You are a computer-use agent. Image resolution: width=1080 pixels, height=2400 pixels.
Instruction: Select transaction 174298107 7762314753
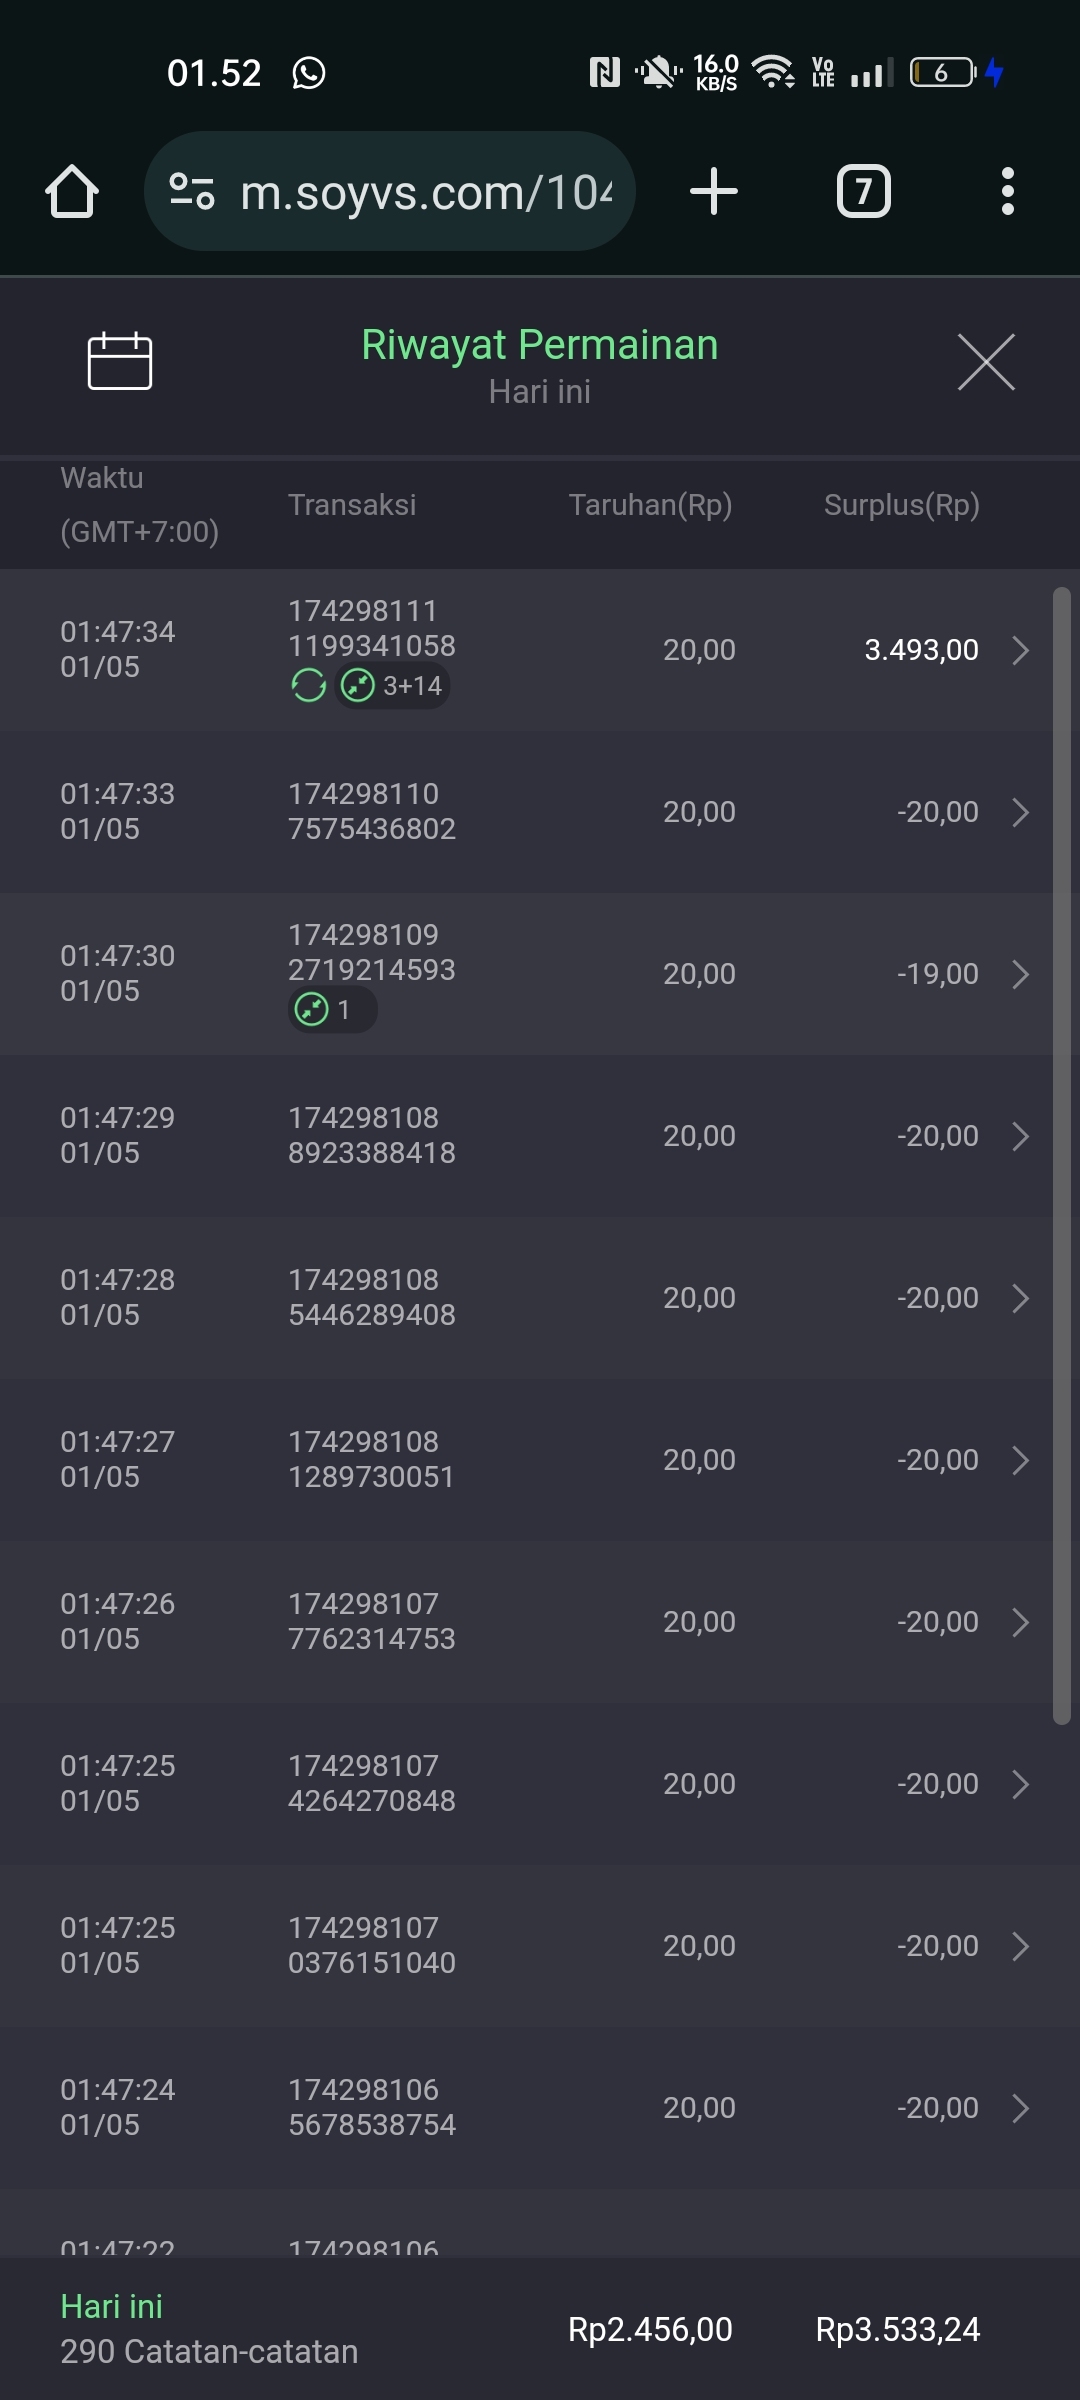371,1621
